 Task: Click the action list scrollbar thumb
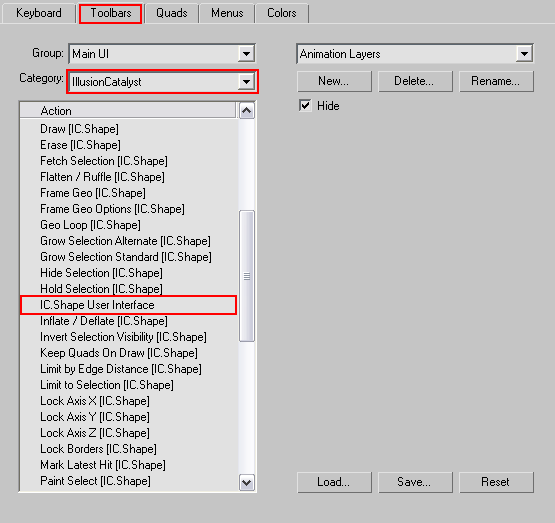click(x=247, y=276)
